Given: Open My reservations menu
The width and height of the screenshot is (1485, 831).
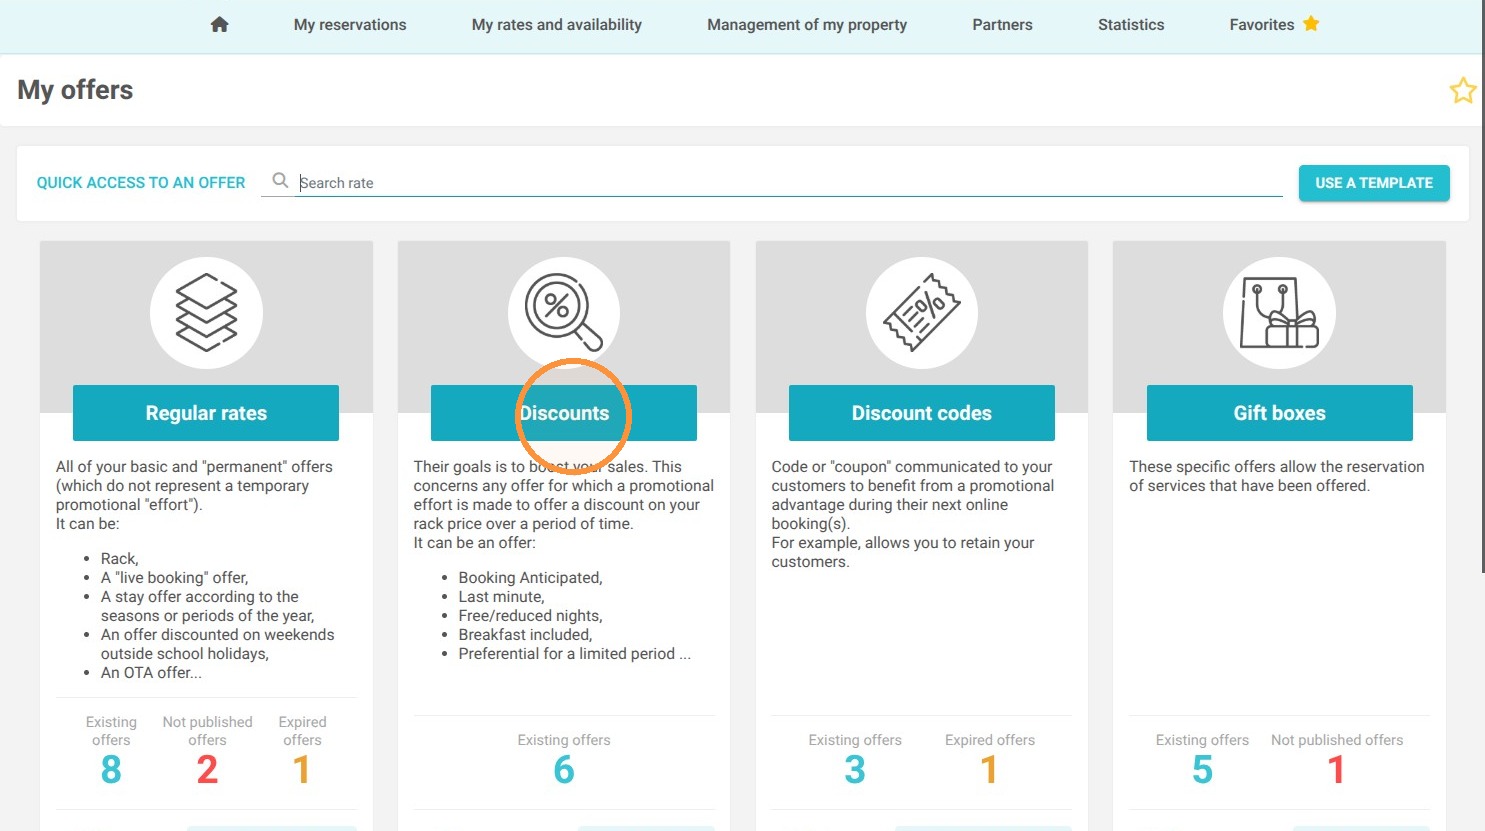Looking at the screenshot, I should pyautogui.click(x=350, y=24).
